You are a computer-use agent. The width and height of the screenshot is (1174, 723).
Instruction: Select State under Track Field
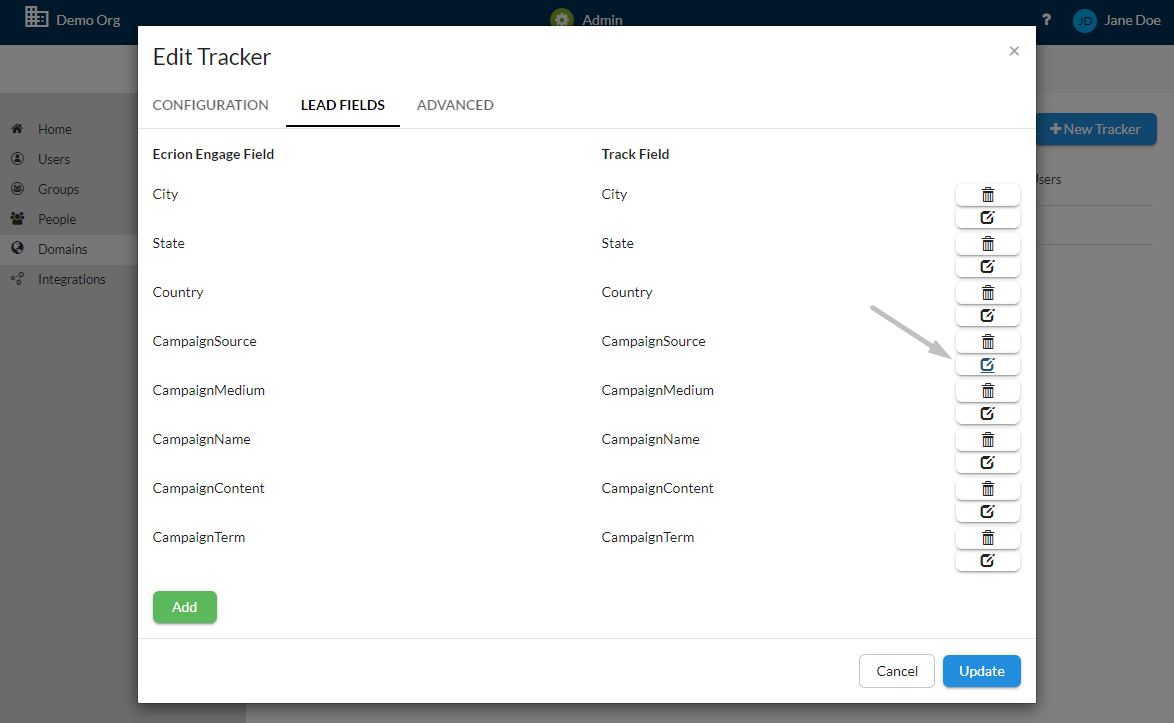click(x=617, y=243)
